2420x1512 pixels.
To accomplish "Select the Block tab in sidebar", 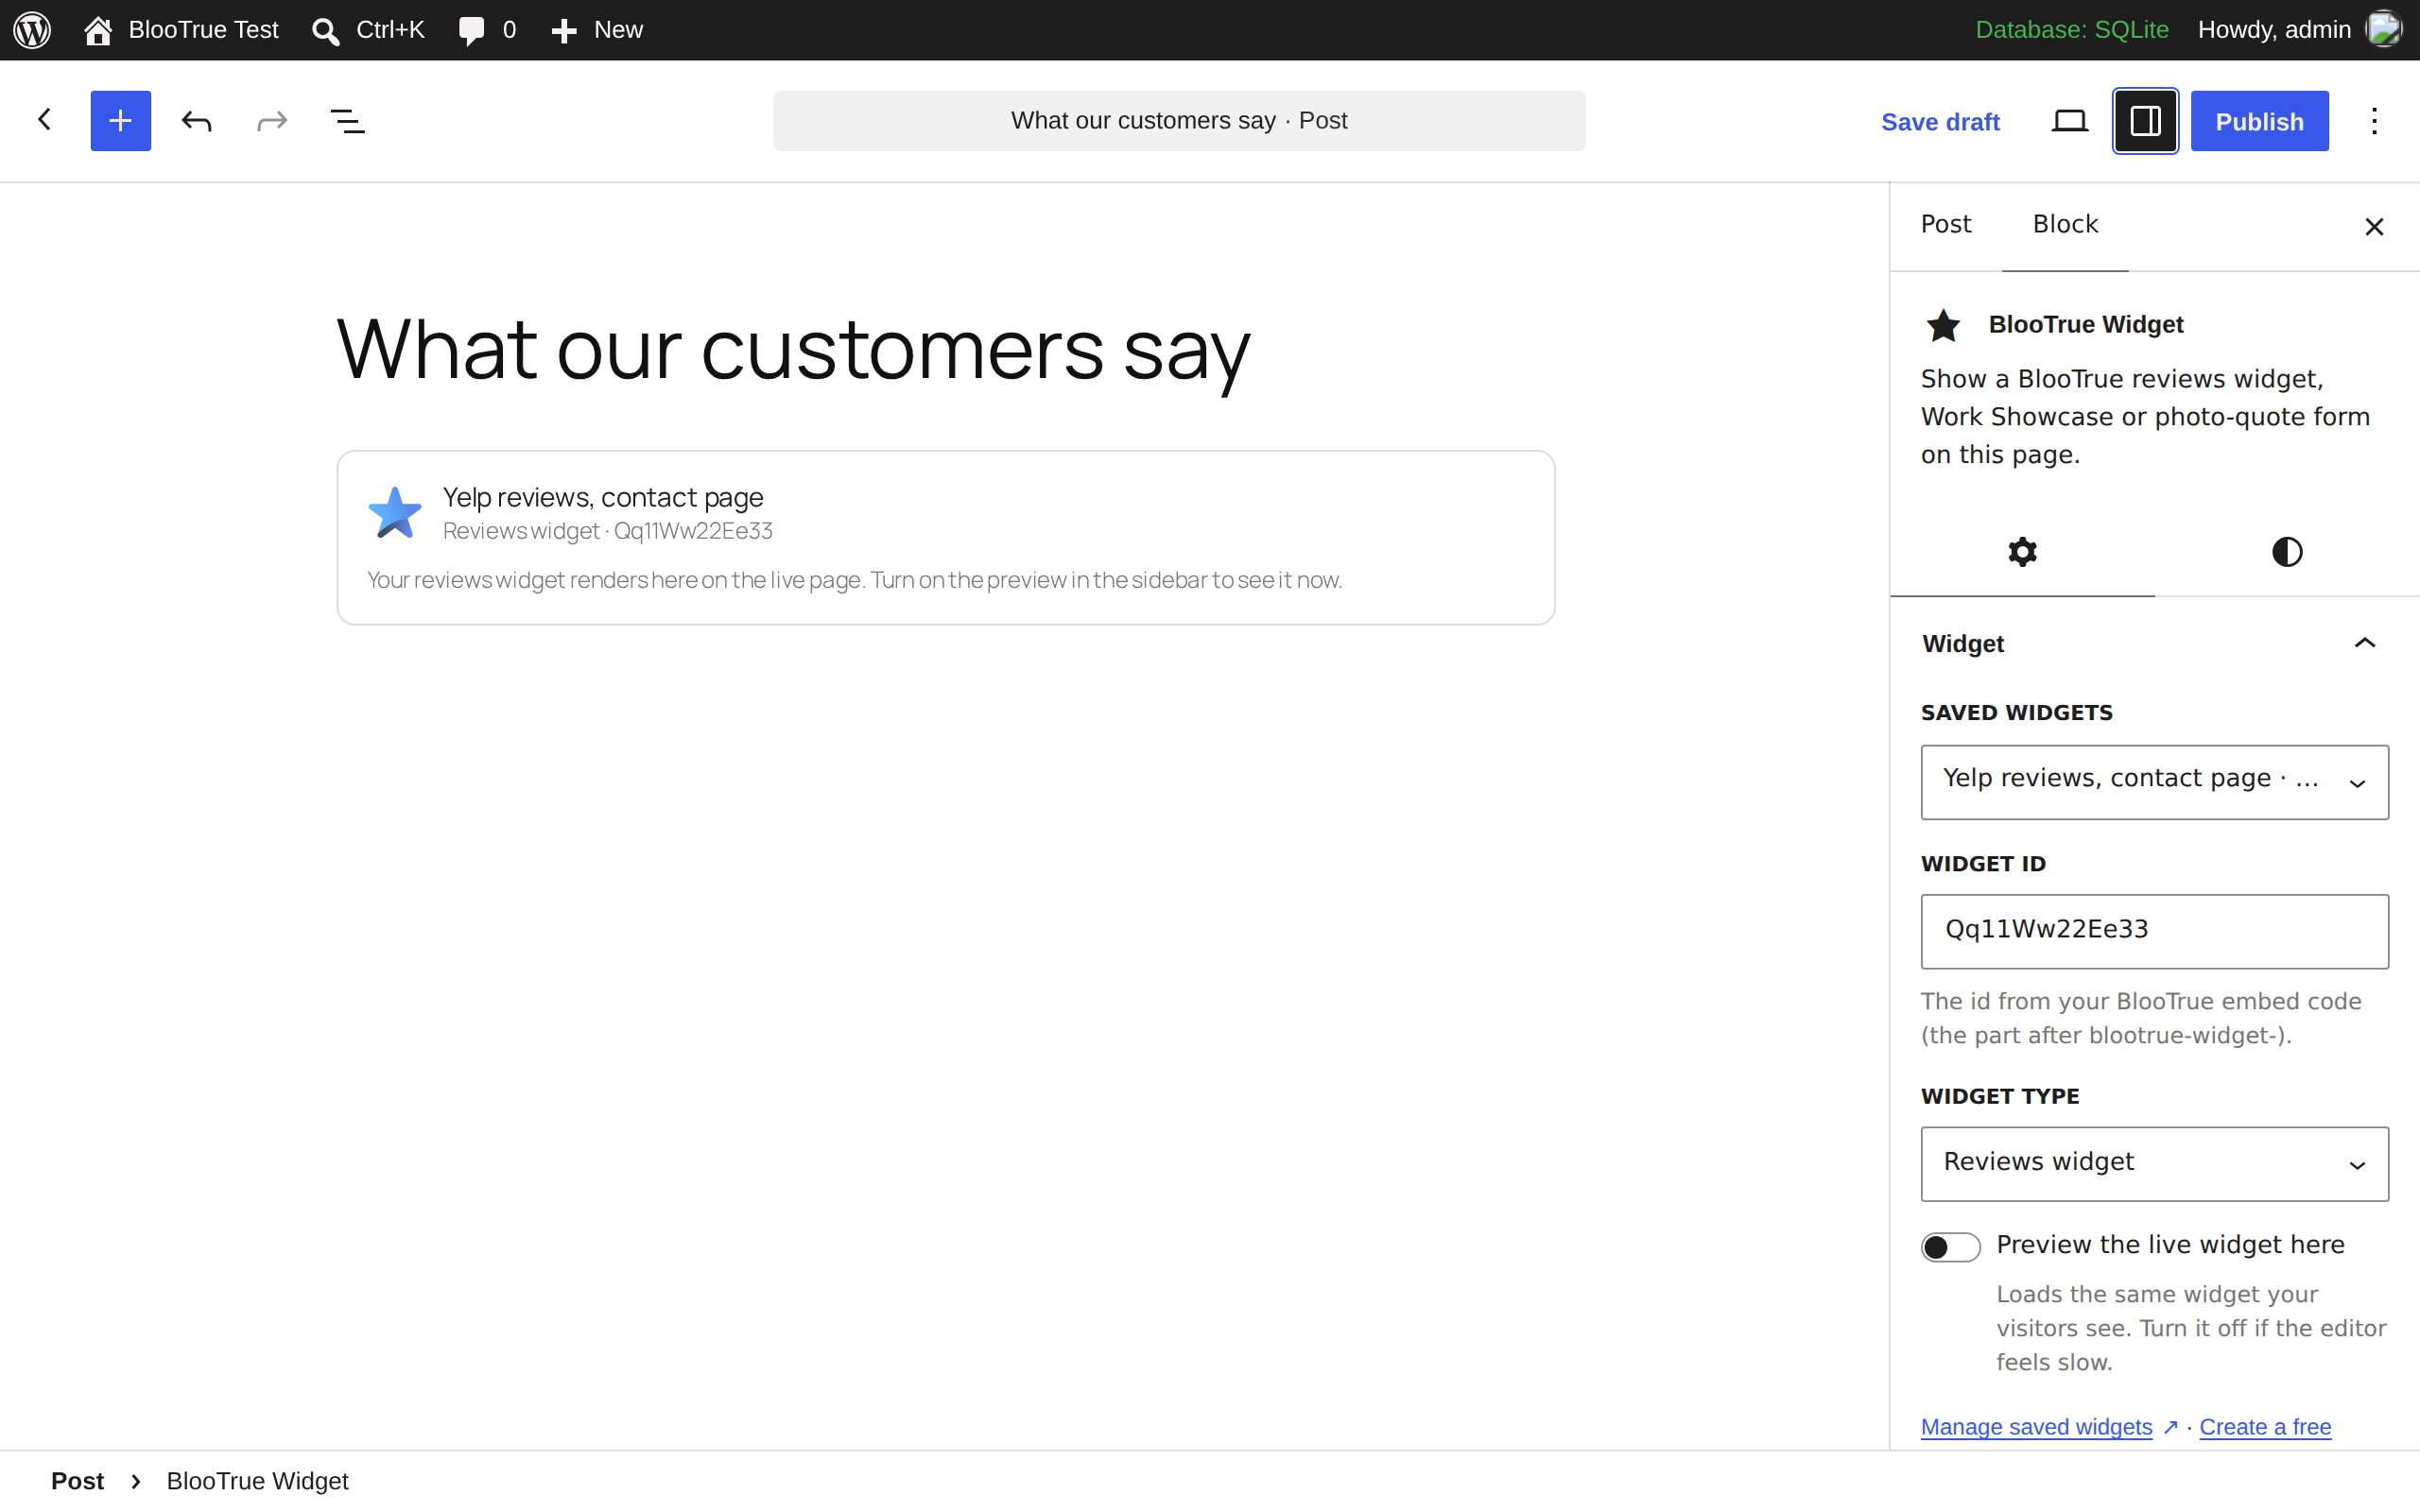I will tap(2065, 225).
